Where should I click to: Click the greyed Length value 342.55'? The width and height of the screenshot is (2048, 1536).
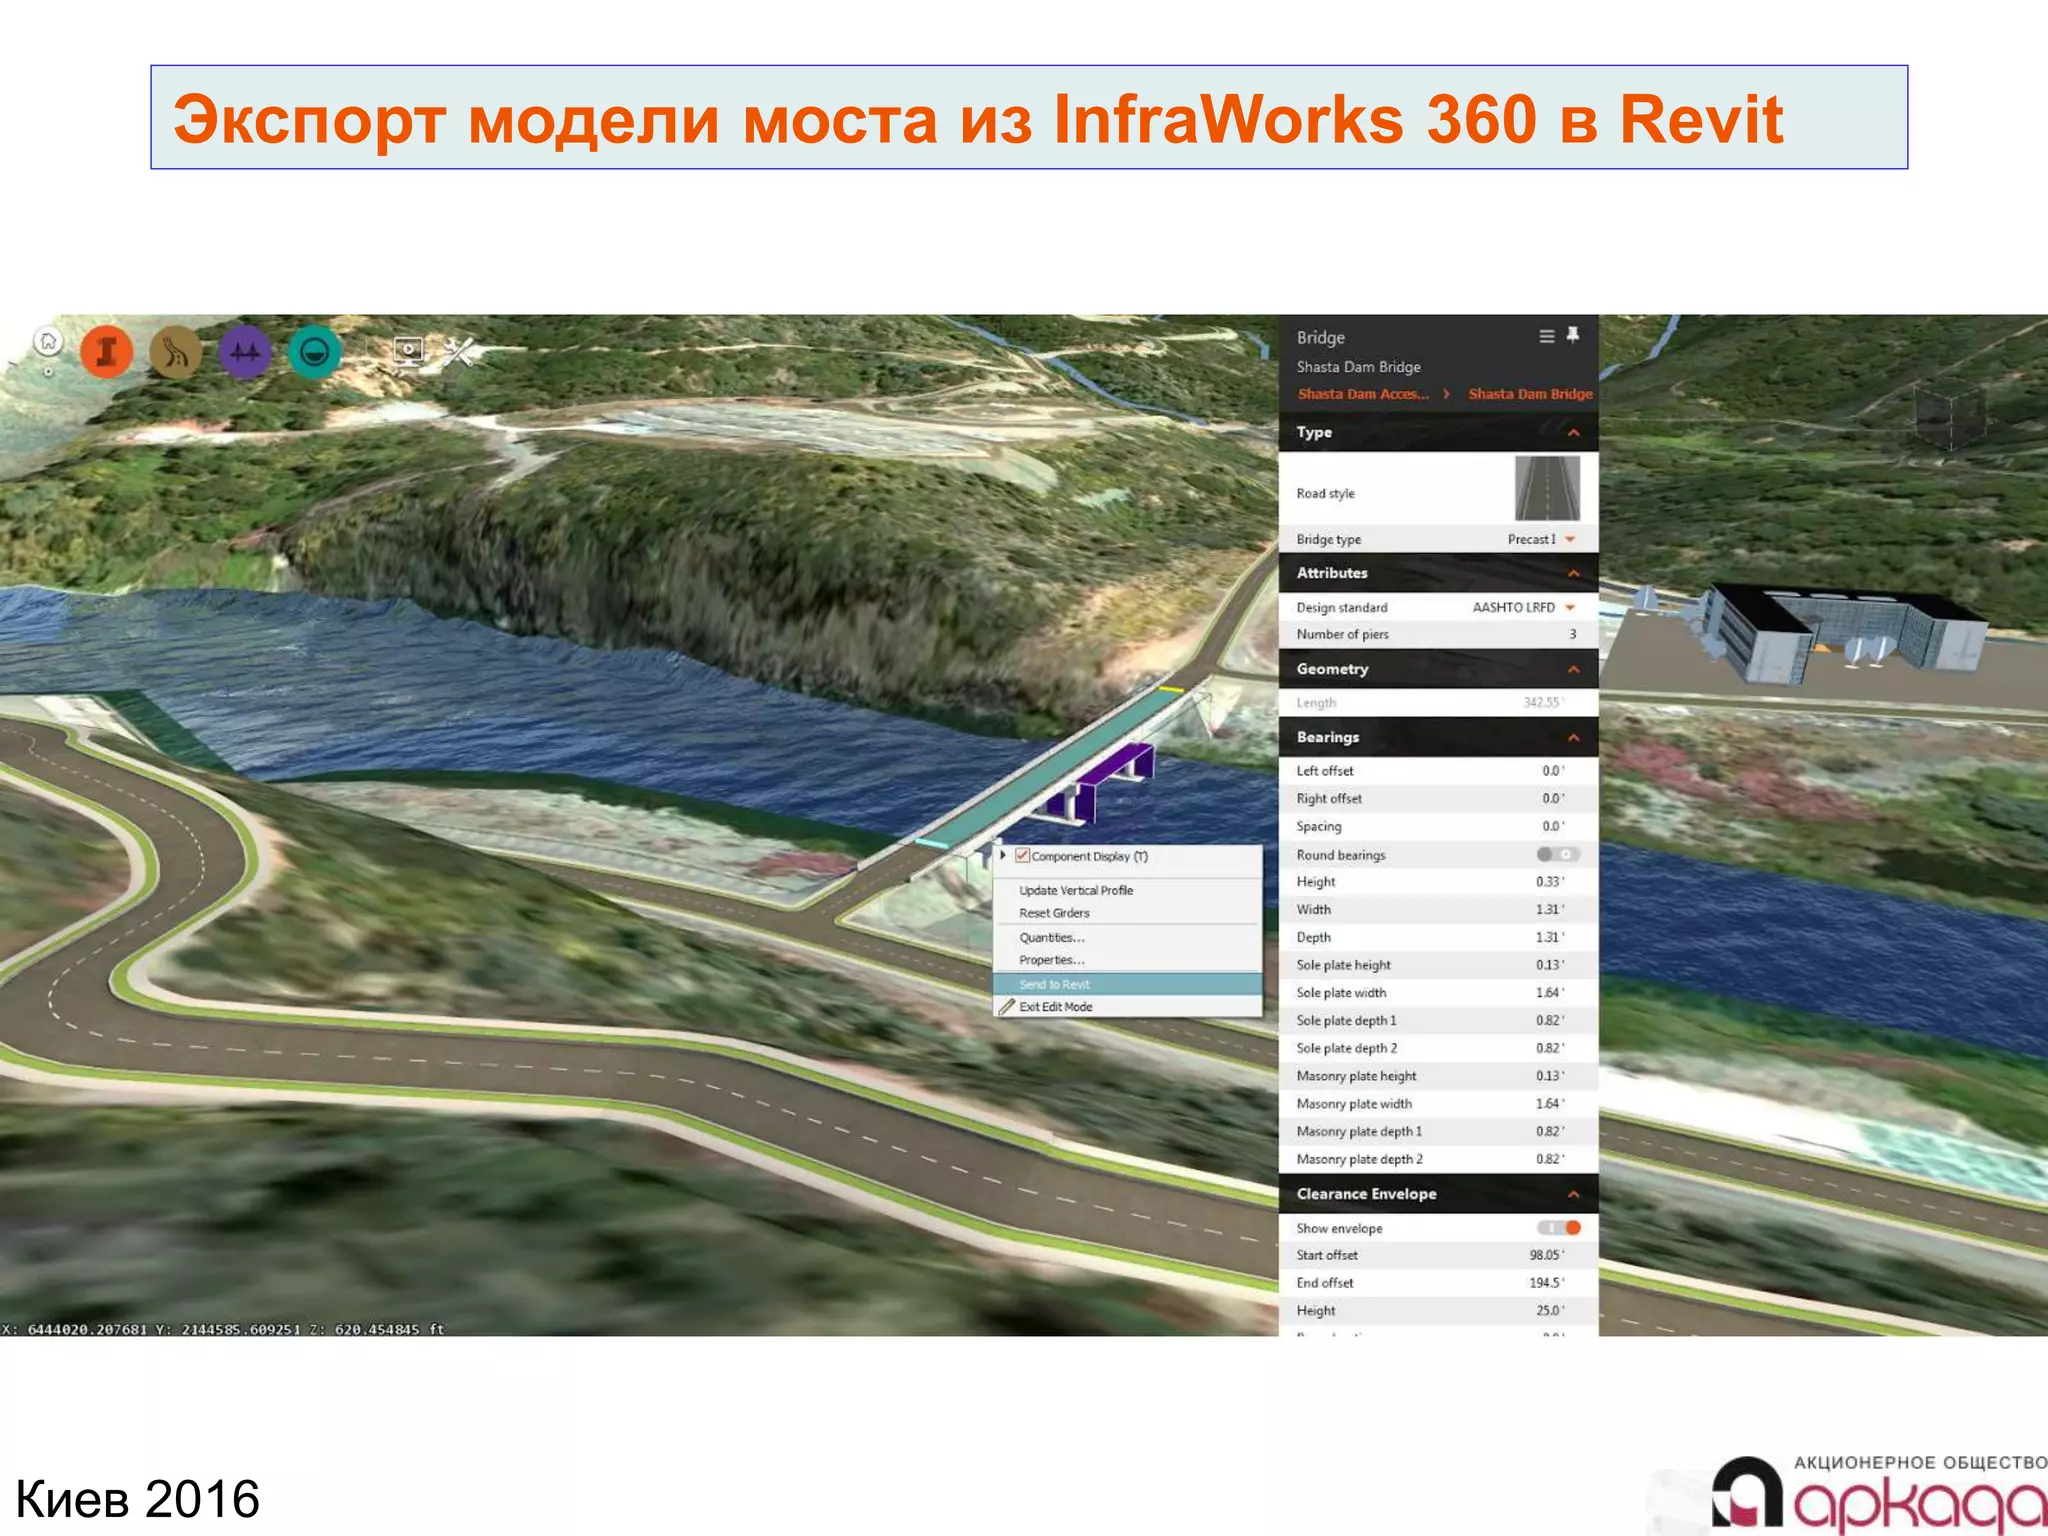[x=1544, y=703]
